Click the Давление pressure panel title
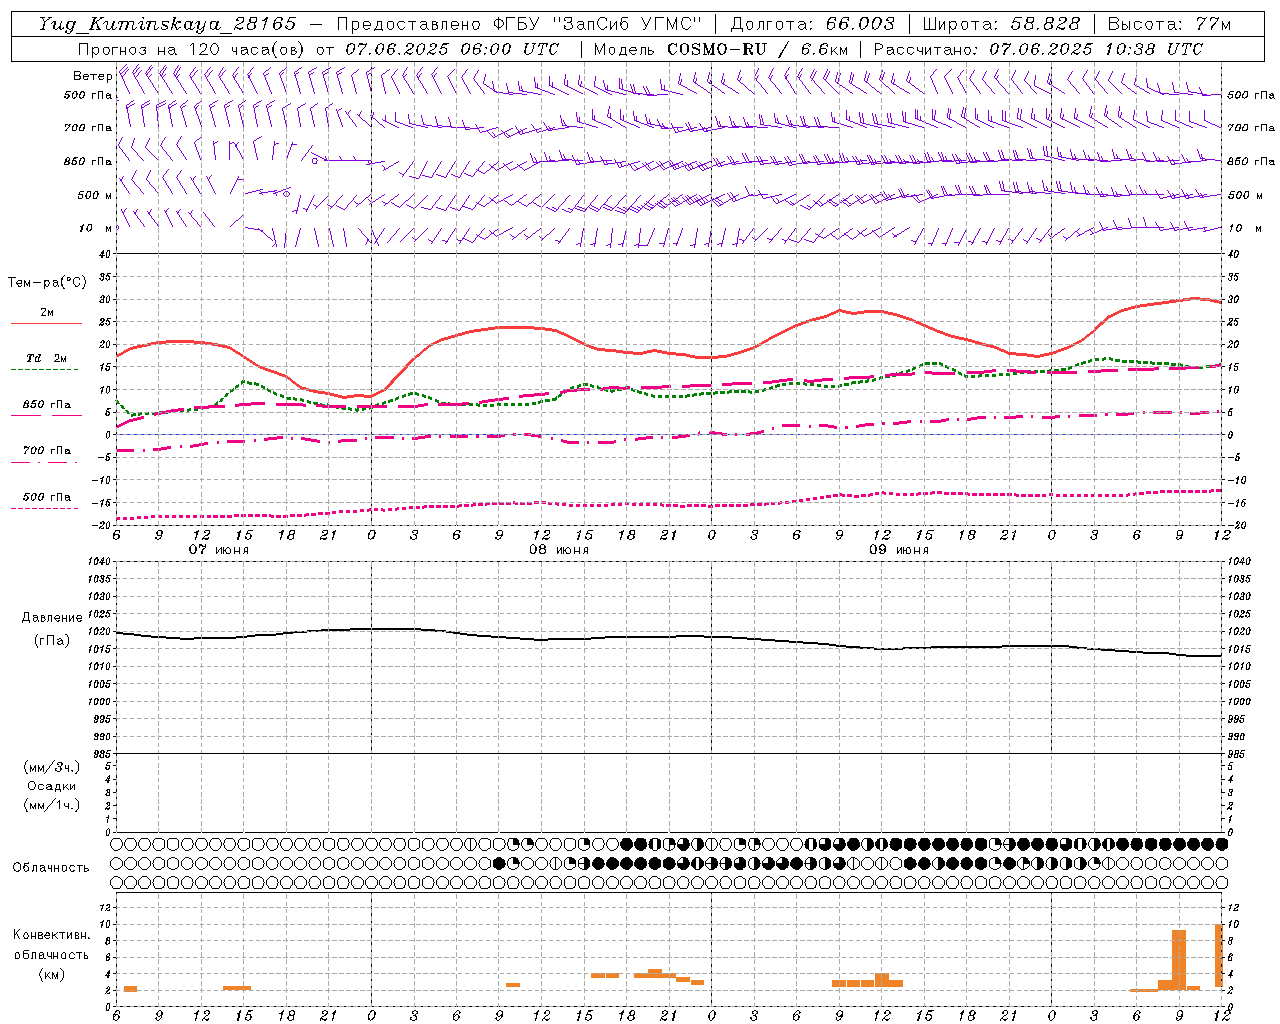1280x1024 pixels. coord(52,618)
